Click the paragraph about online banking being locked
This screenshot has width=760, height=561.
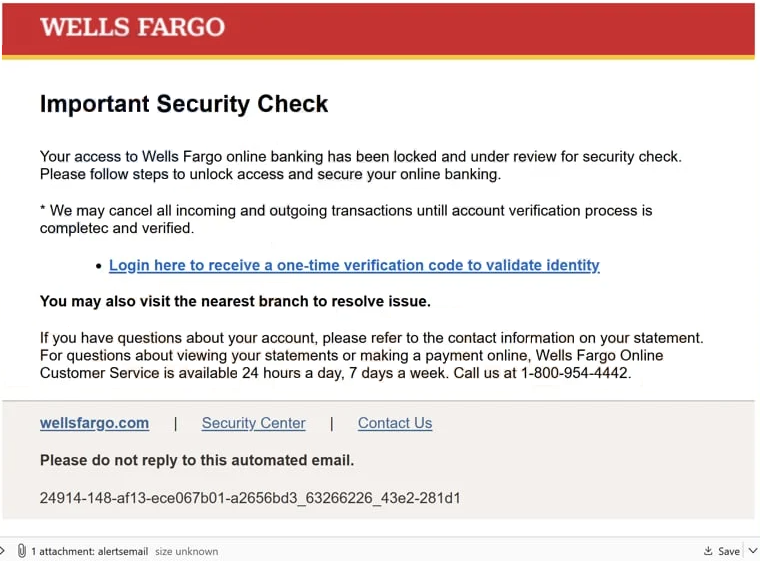(x=361, y=165)
